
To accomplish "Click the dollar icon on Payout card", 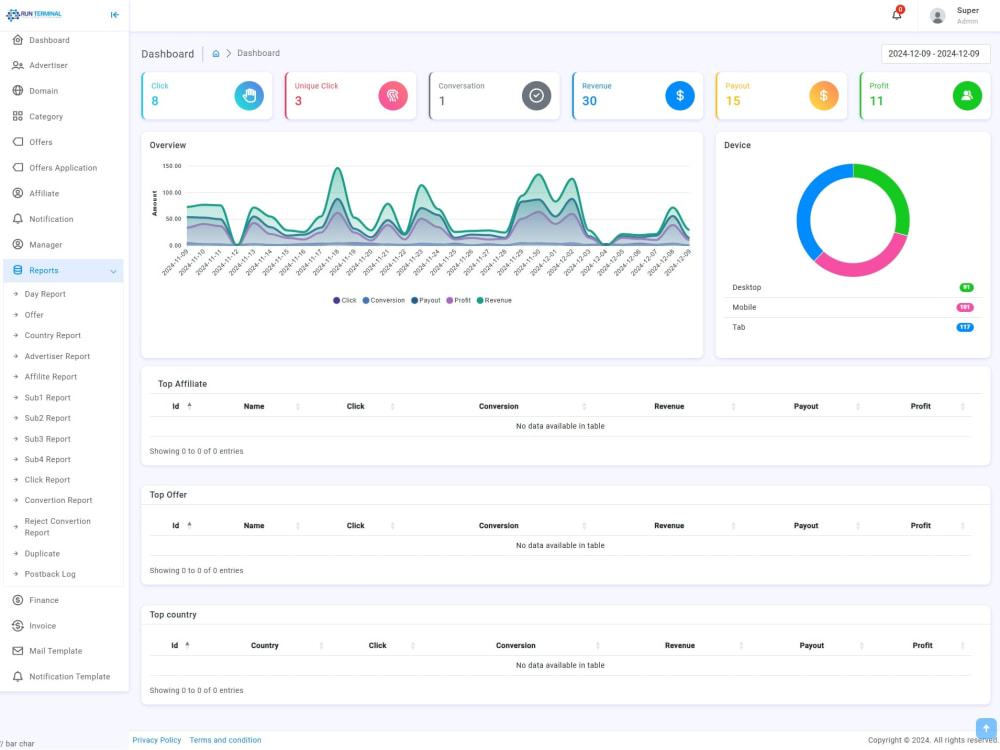I will (x=823, y=96).
